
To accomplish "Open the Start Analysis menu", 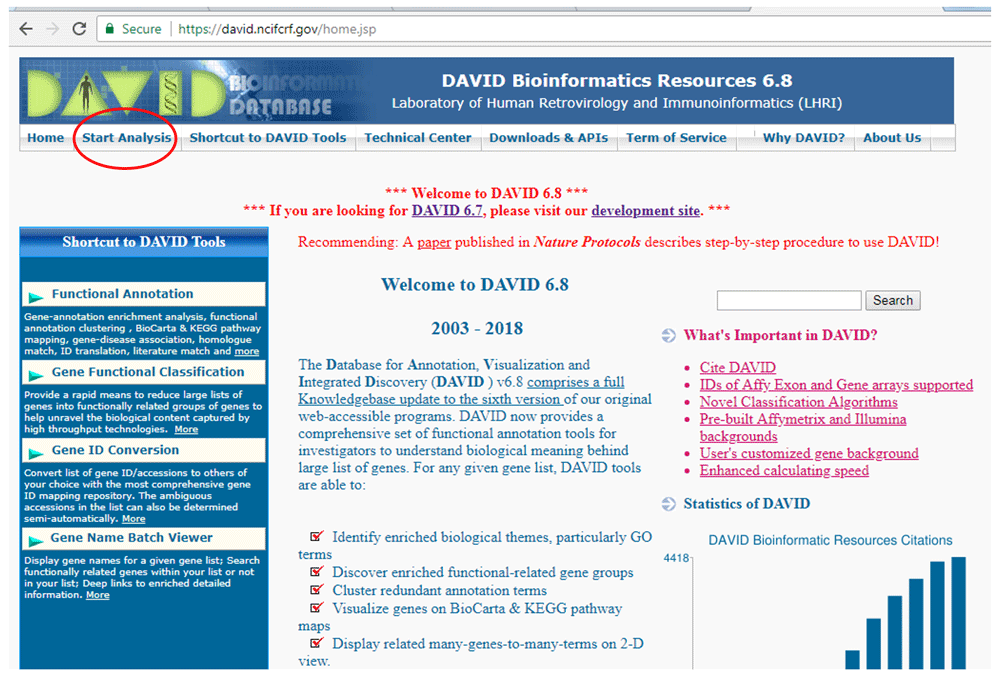I will (125, 138).
